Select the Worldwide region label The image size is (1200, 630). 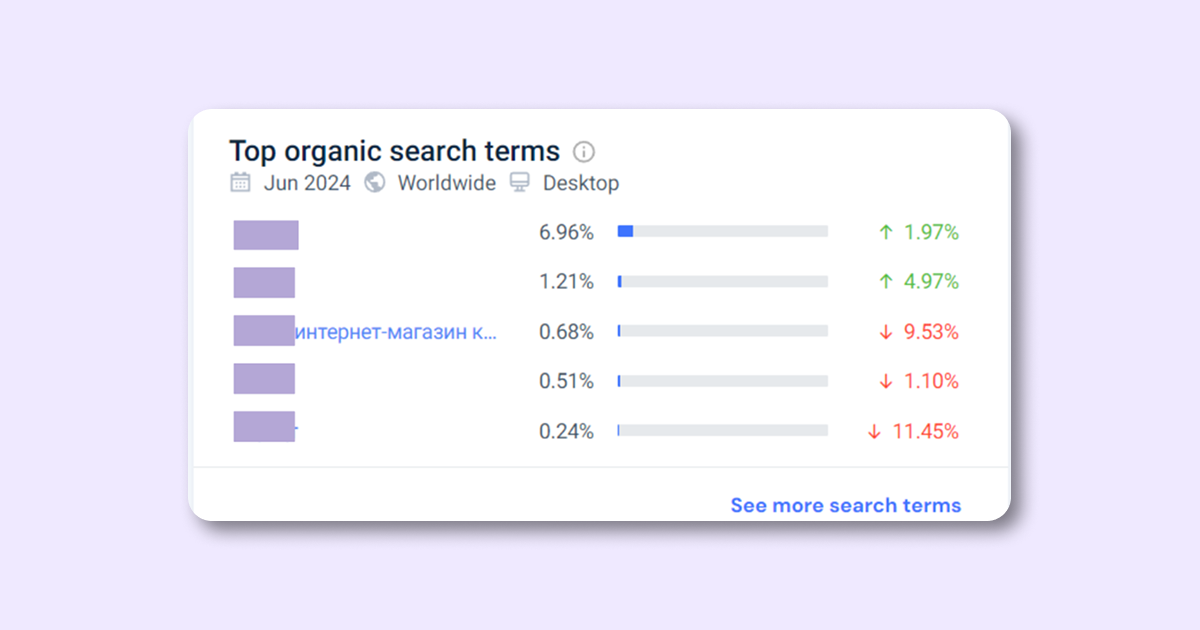(446, 183)
